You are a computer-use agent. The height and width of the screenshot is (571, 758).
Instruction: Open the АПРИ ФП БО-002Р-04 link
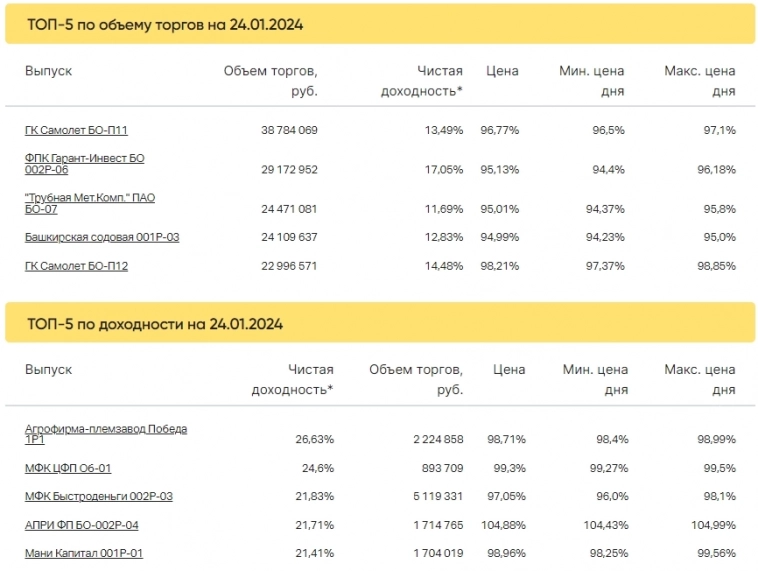pos(81,525)
